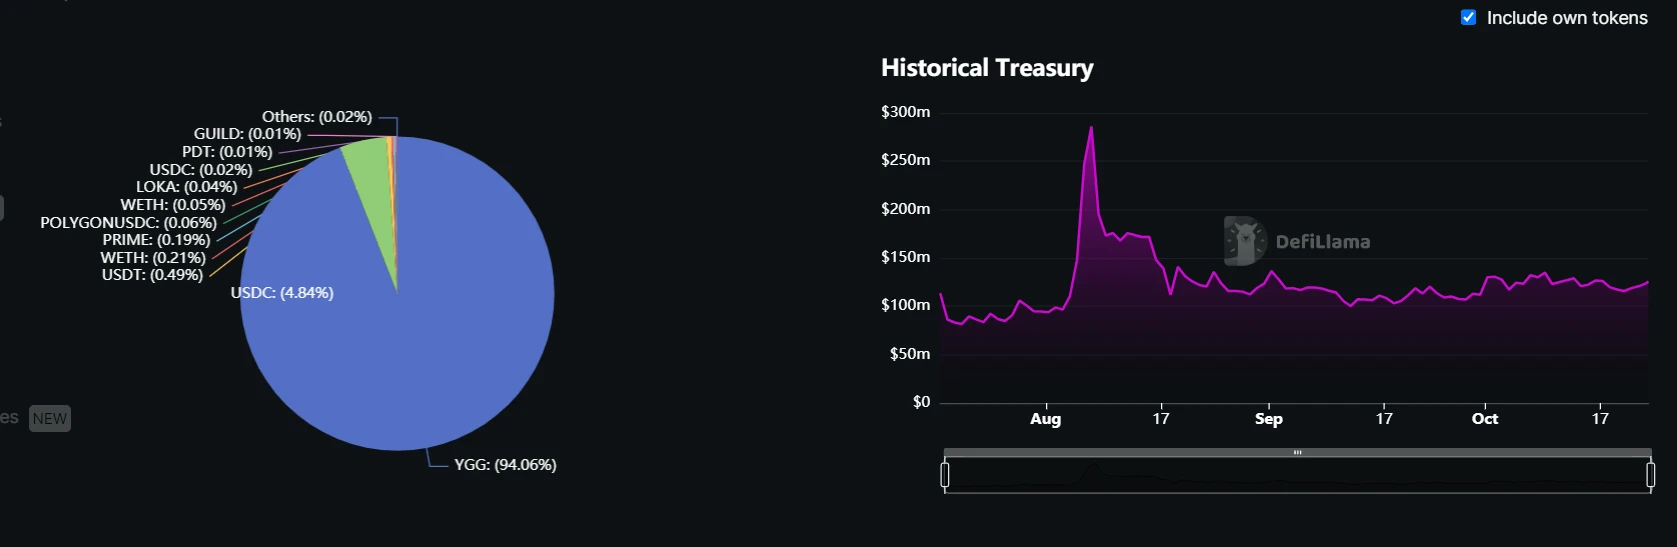Toggle the Include own tokens checkbox

pyautogui.click(x=1468, y=17)
